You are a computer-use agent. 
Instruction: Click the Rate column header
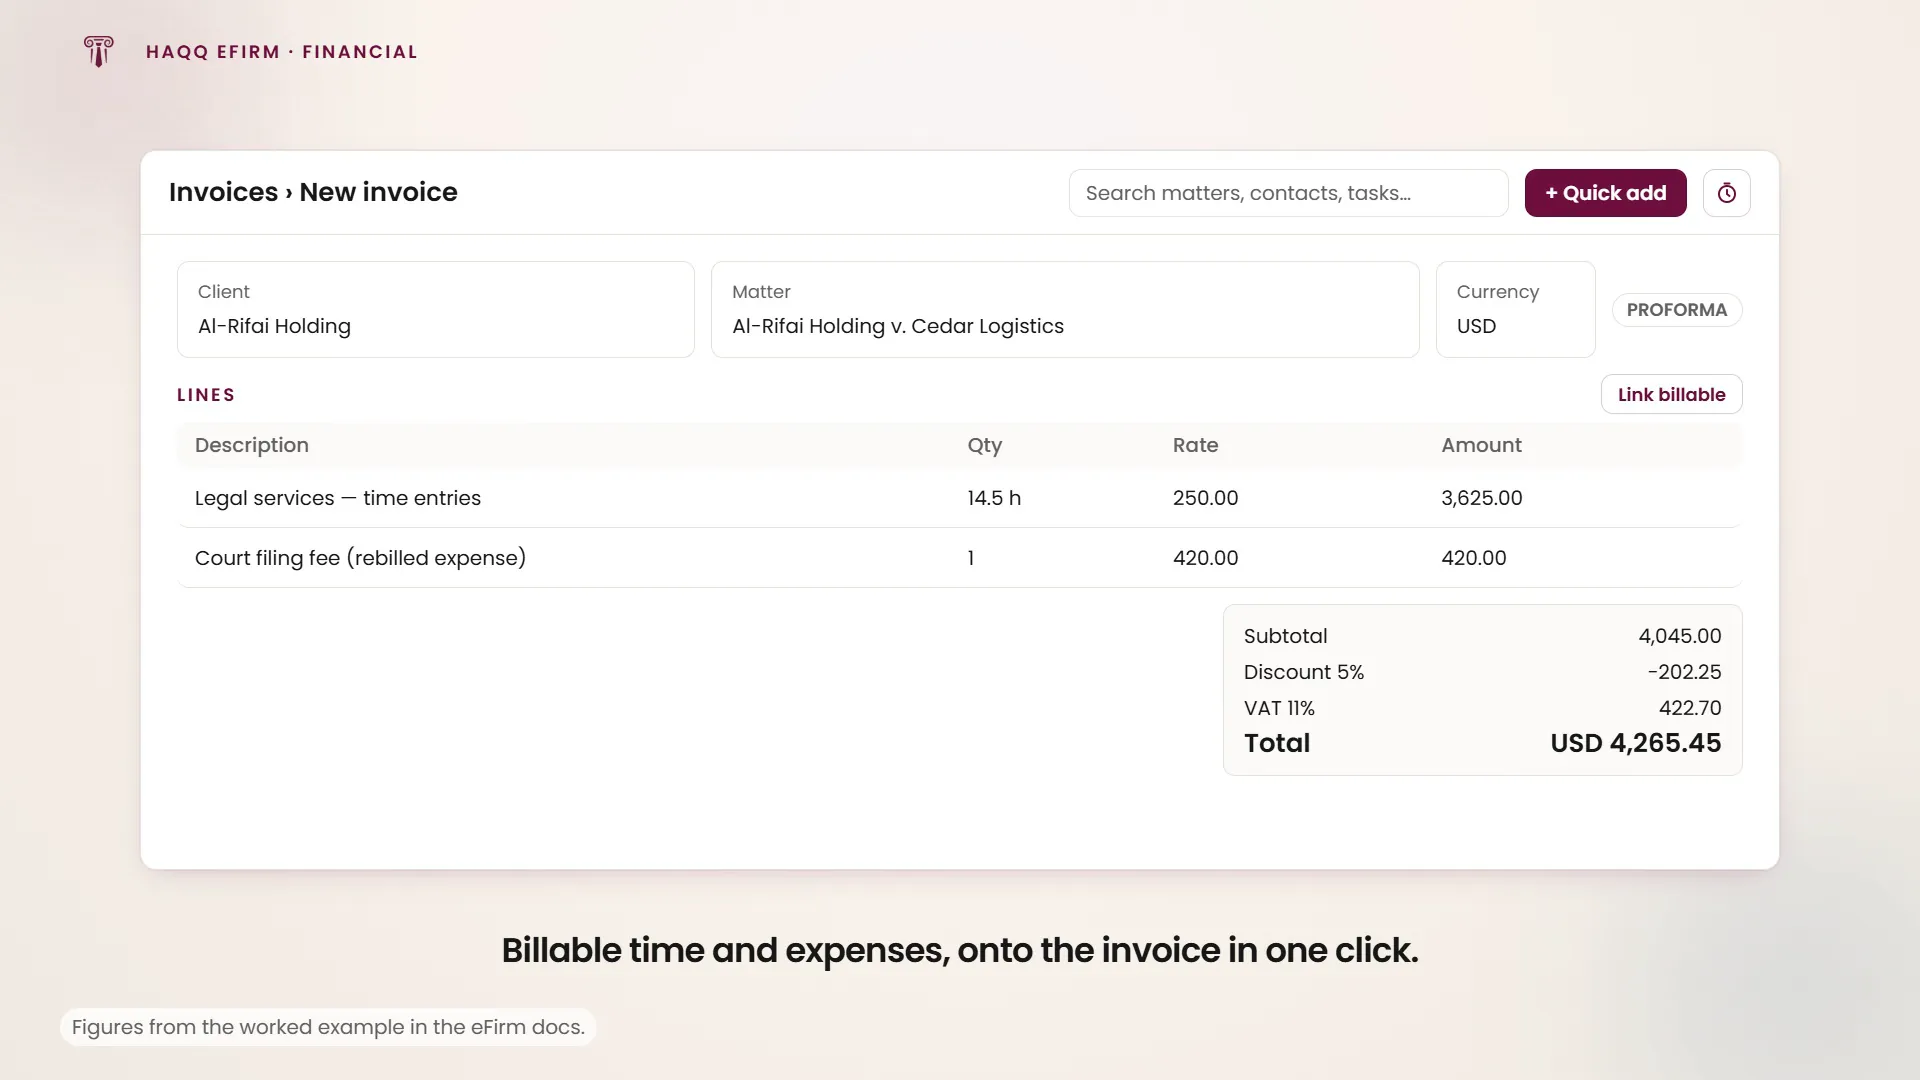click(x=1195, y=445)
